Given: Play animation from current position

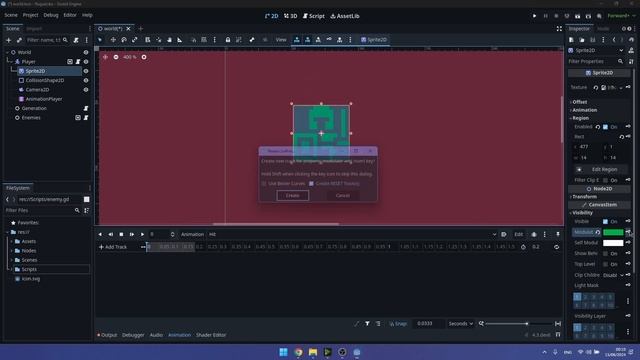Looking at the screenshot, I should [142, 234].
